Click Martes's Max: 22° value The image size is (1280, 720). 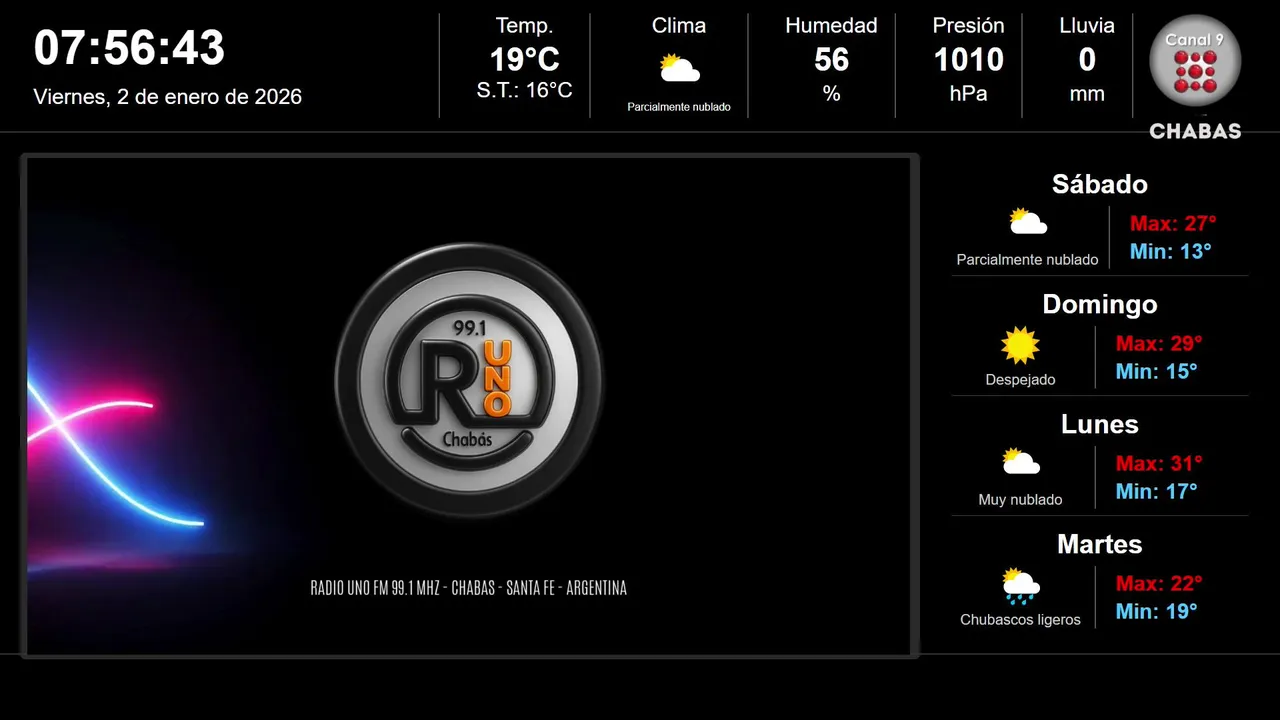[x=1159, y=584]
